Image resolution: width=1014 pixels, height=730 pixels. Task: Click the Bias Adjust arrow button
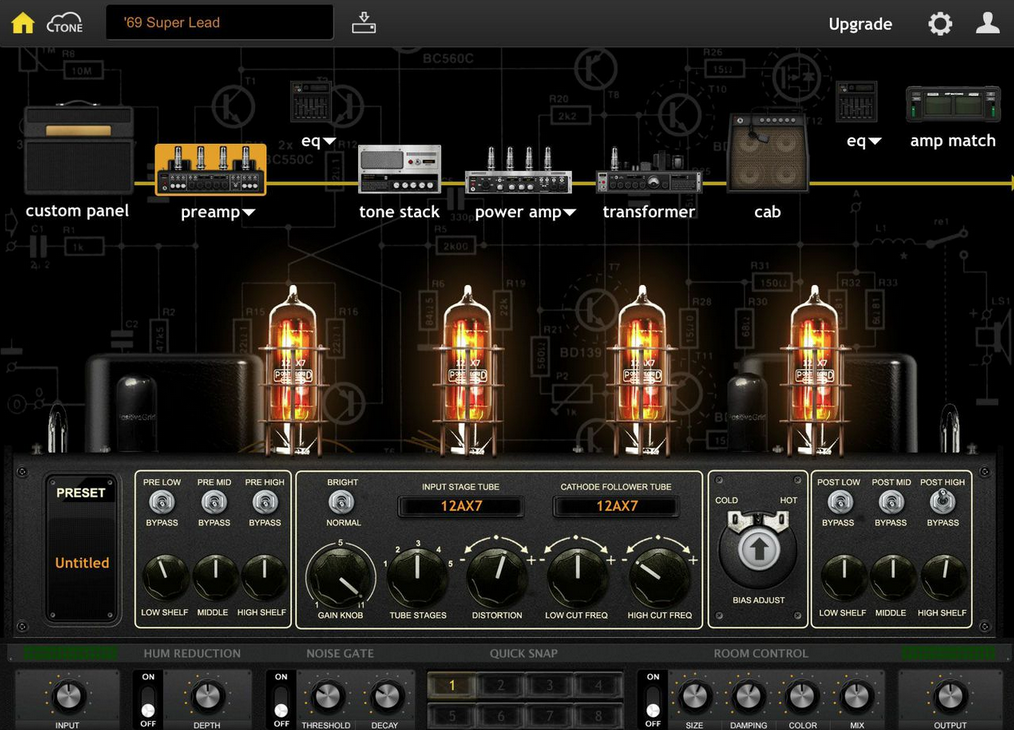(x=759, y=550)
